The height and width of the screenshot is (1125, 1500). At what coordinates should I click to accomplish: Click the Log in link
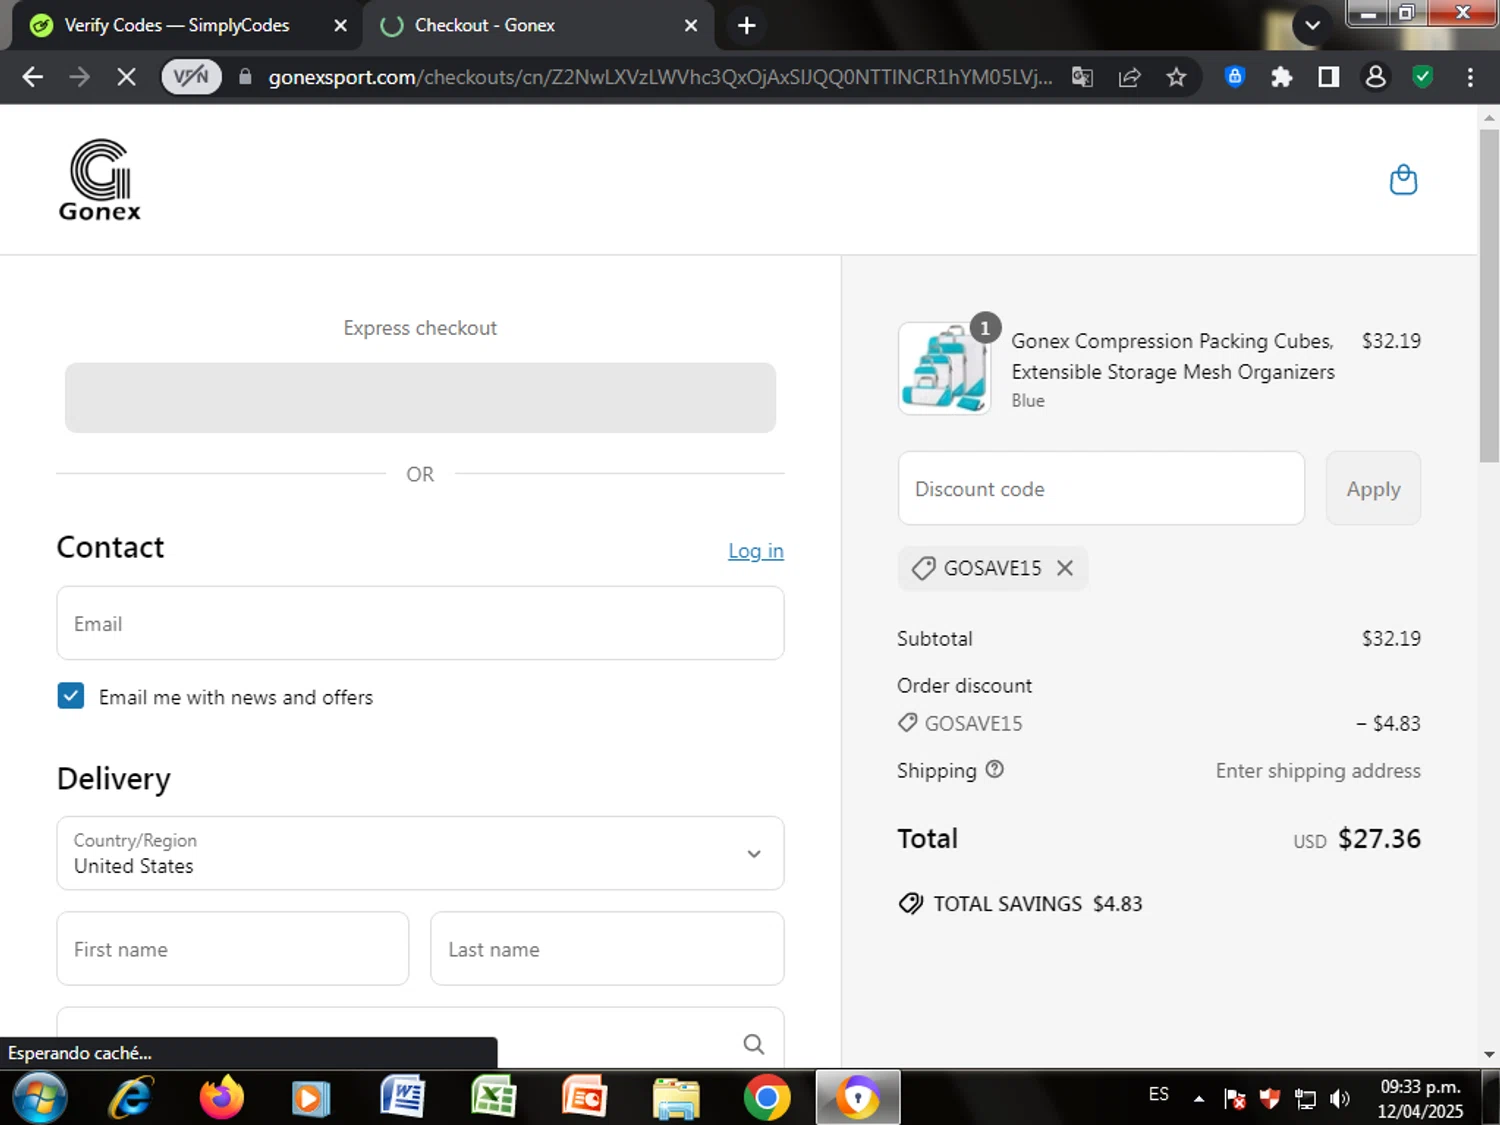(756, 551)
